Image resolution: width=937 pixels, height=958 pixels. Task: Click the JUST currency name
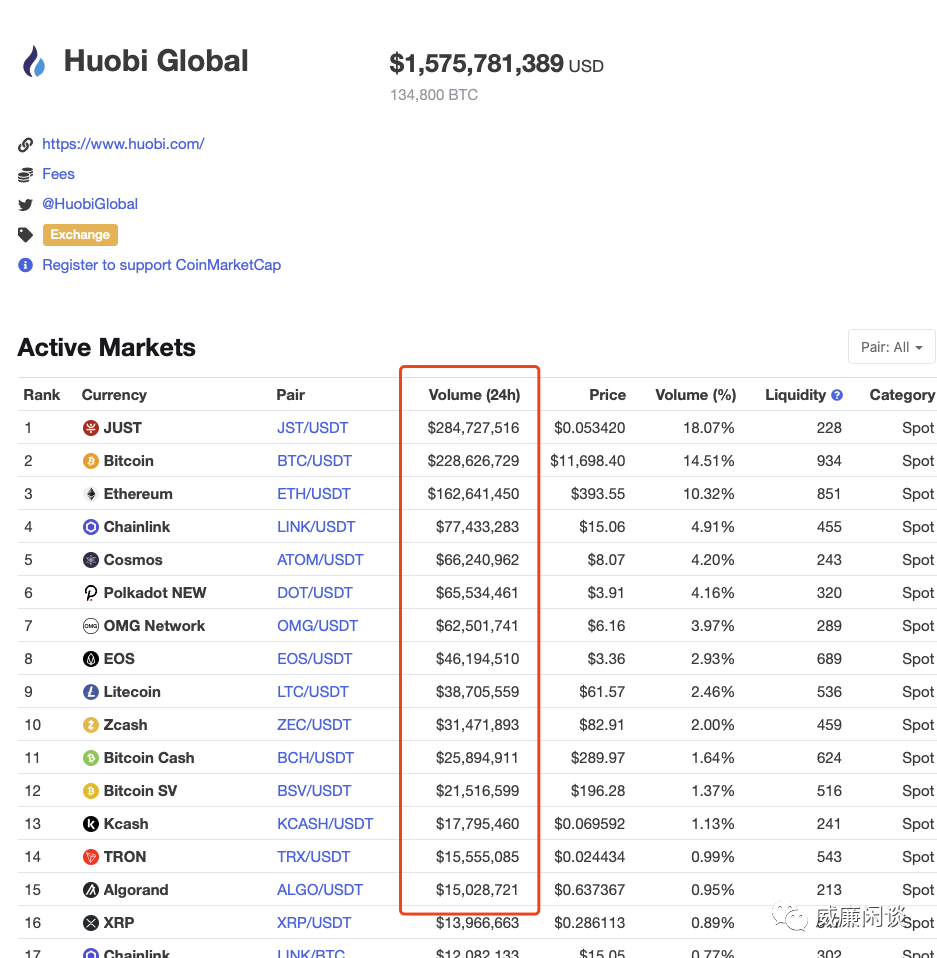[123, 428]
